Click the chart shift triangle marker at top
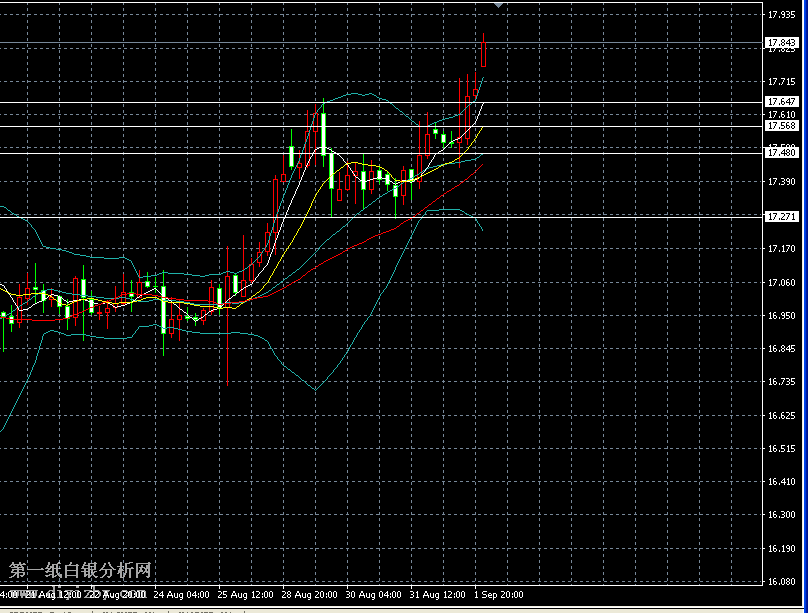The height and width of the screenshot is (613, 808). (499, 5)
